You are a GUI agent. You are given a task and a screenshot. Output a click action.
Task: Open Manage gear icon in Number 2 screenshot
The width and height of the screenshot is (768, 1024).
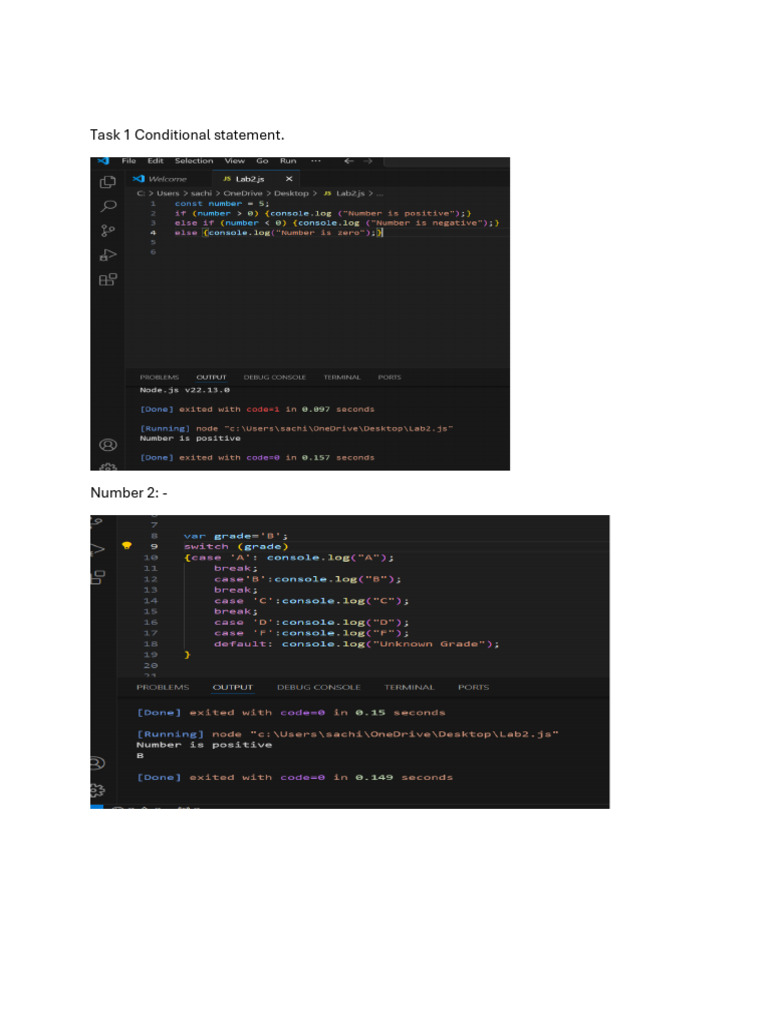pos(97,790)
